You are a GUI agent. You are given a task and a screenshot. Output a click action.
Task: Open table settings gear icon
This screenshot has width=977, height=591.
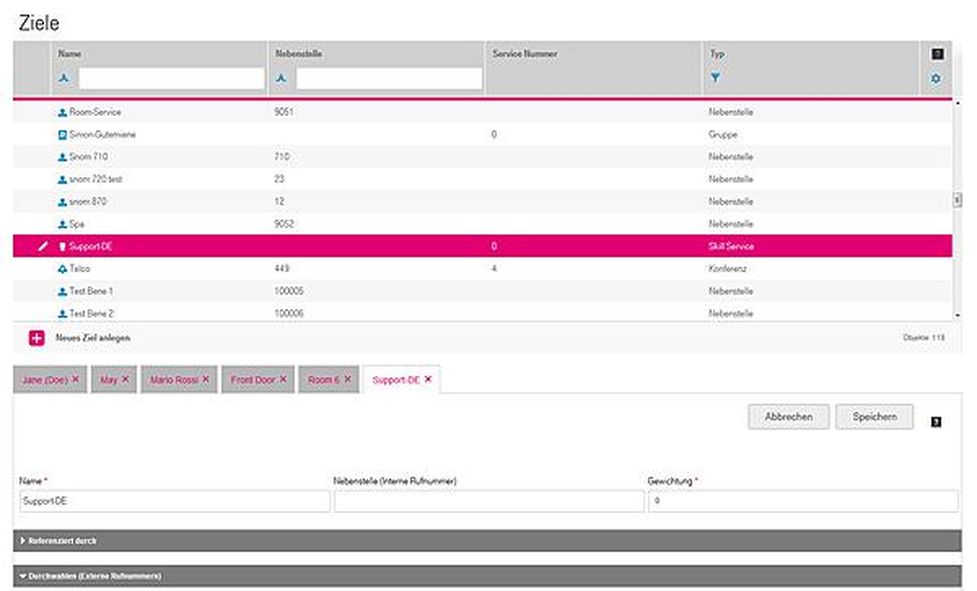[936, 78]
